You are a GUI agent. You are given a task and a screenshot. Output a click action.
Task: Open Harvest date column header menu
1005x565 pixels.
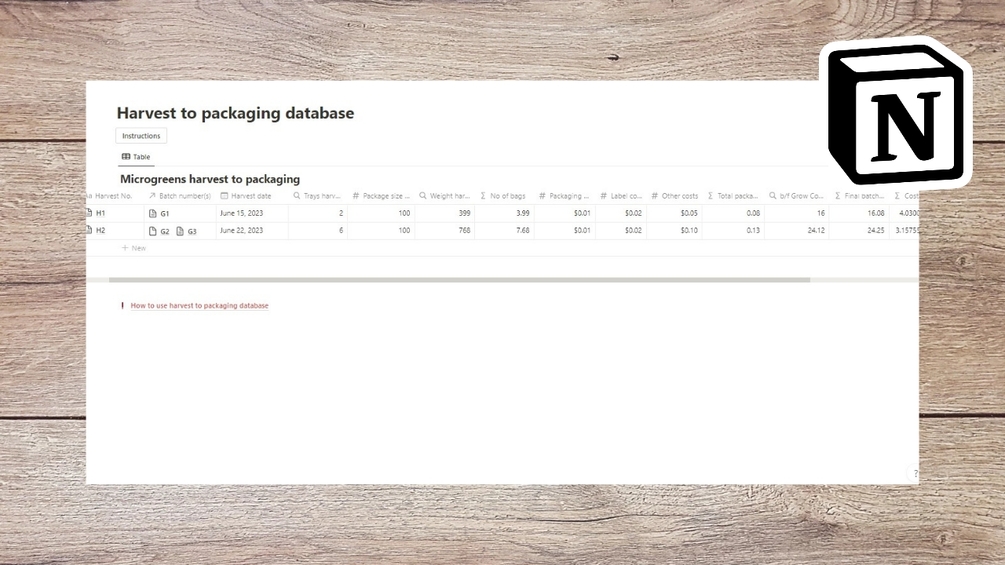tap(250, 196)
